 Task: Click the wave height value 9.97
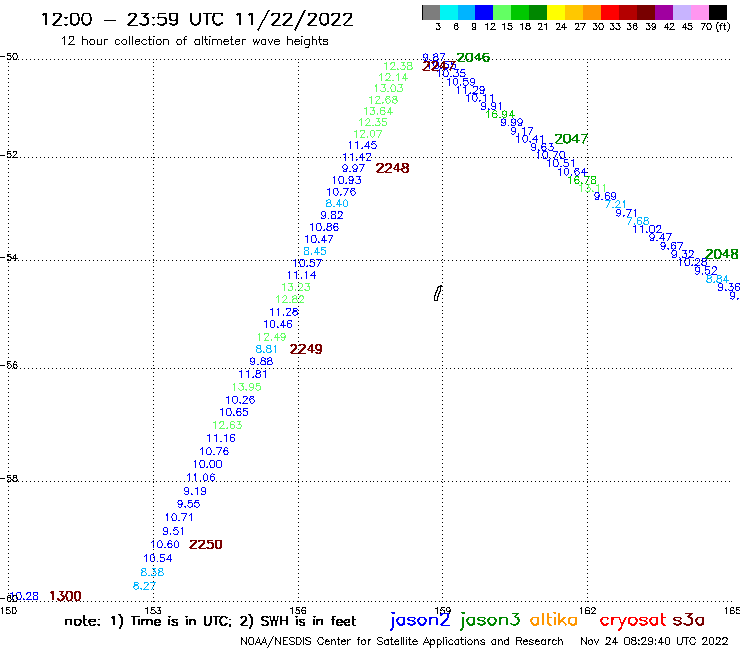click(x=353, y=169)
